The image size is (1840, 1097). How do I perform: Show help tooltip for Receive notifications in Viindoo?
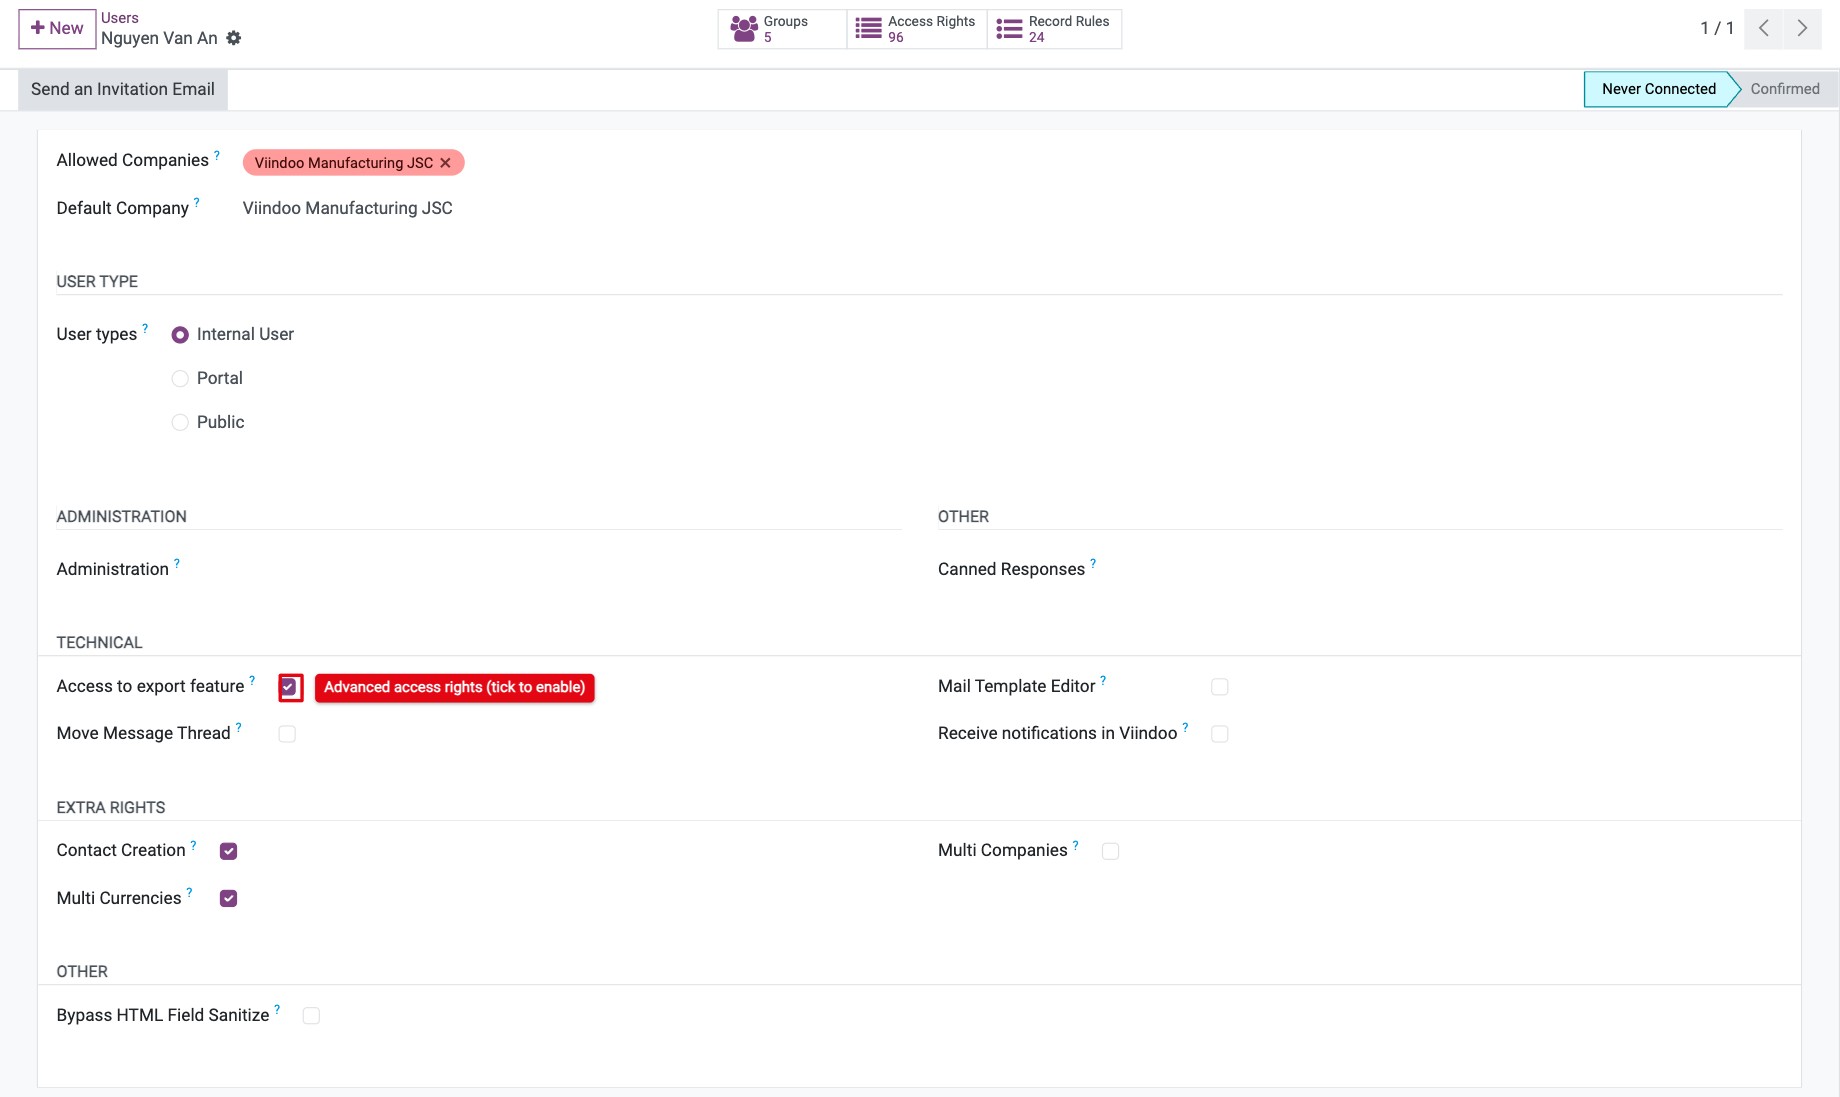(1185, 727)
